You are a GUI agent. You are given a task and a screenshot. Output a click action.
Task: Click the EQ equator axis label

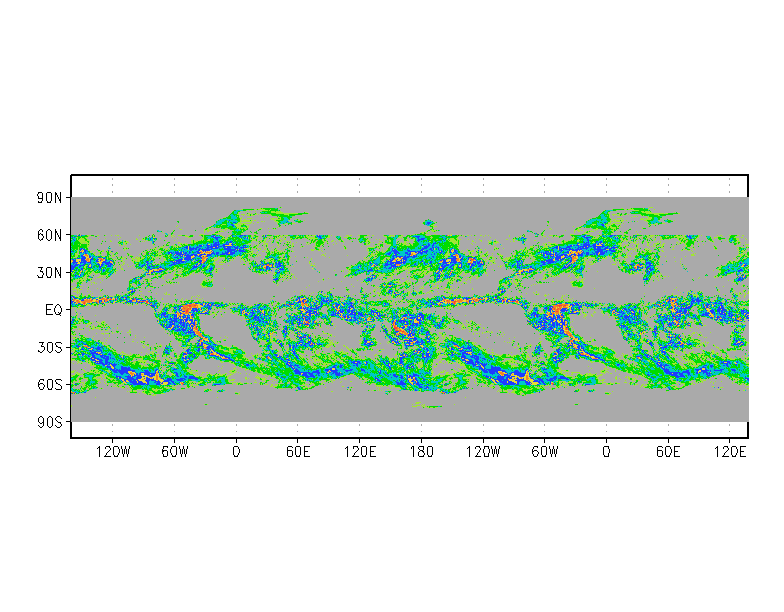tap(54, 310)
